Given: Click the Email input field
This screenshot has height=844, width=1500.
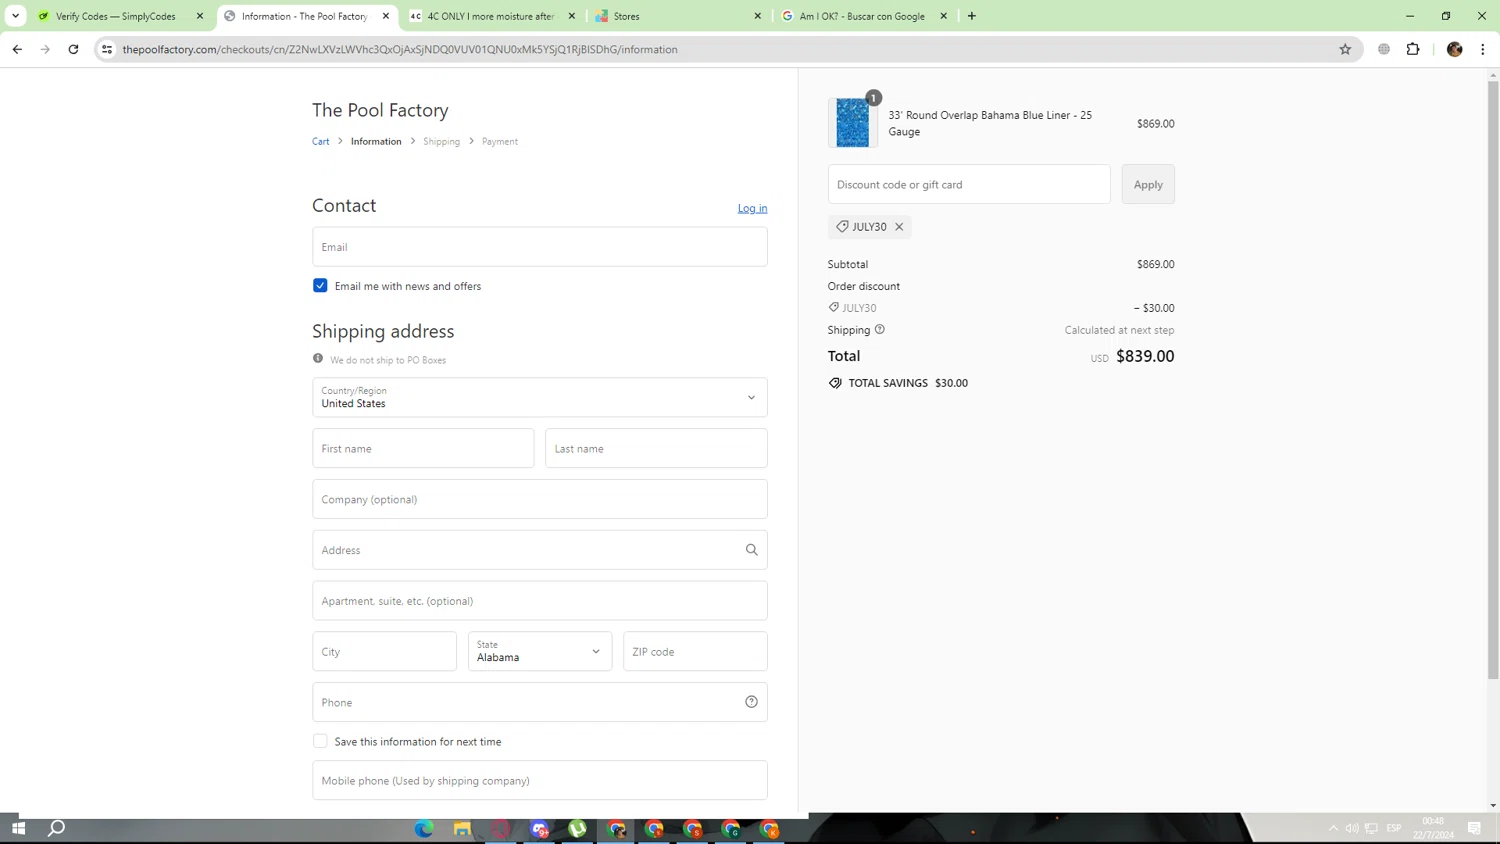Looking at the screenshot, I should [x=539, y=247].
